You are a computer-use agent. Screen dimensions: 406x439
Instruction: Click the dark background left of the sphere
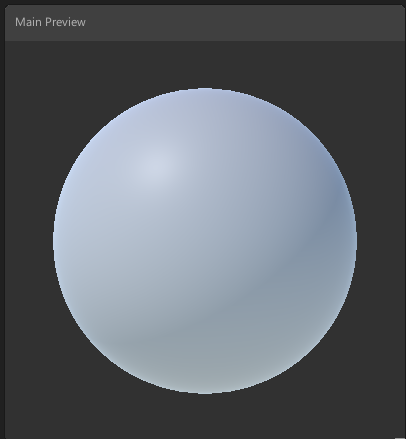(x=28, y=240)
